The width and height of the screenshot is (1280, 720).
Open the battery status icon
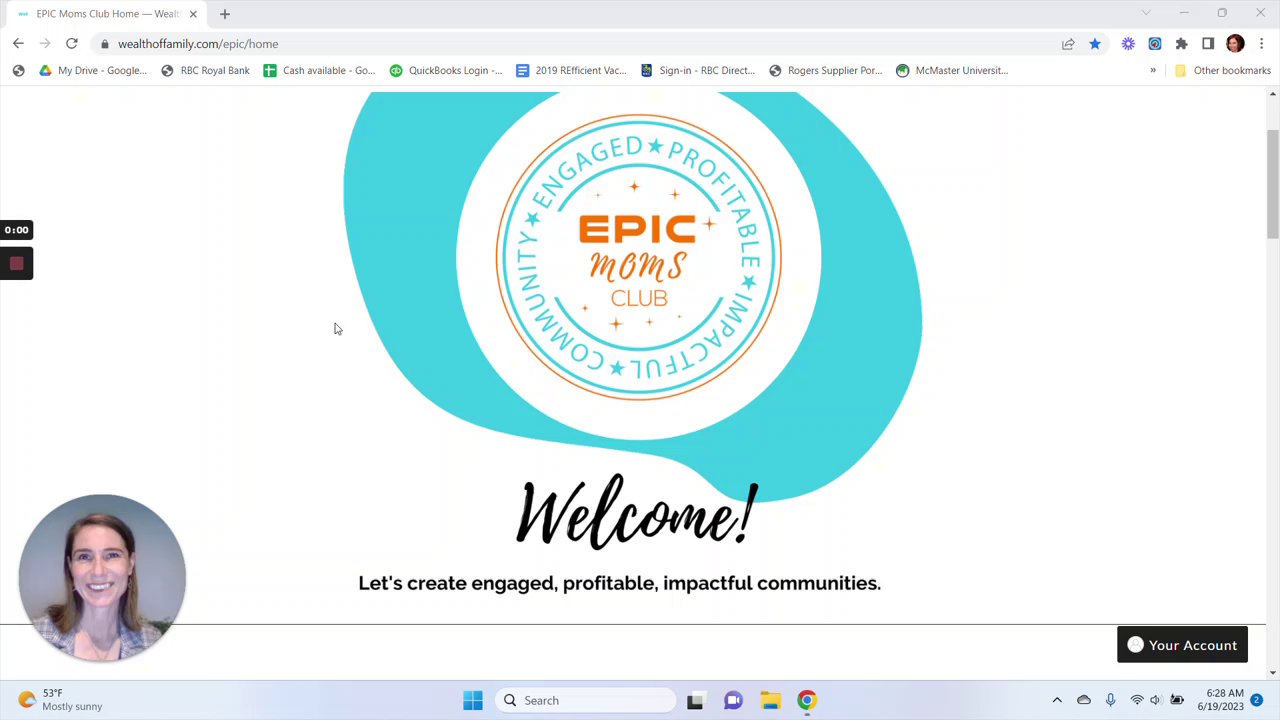1177,700
